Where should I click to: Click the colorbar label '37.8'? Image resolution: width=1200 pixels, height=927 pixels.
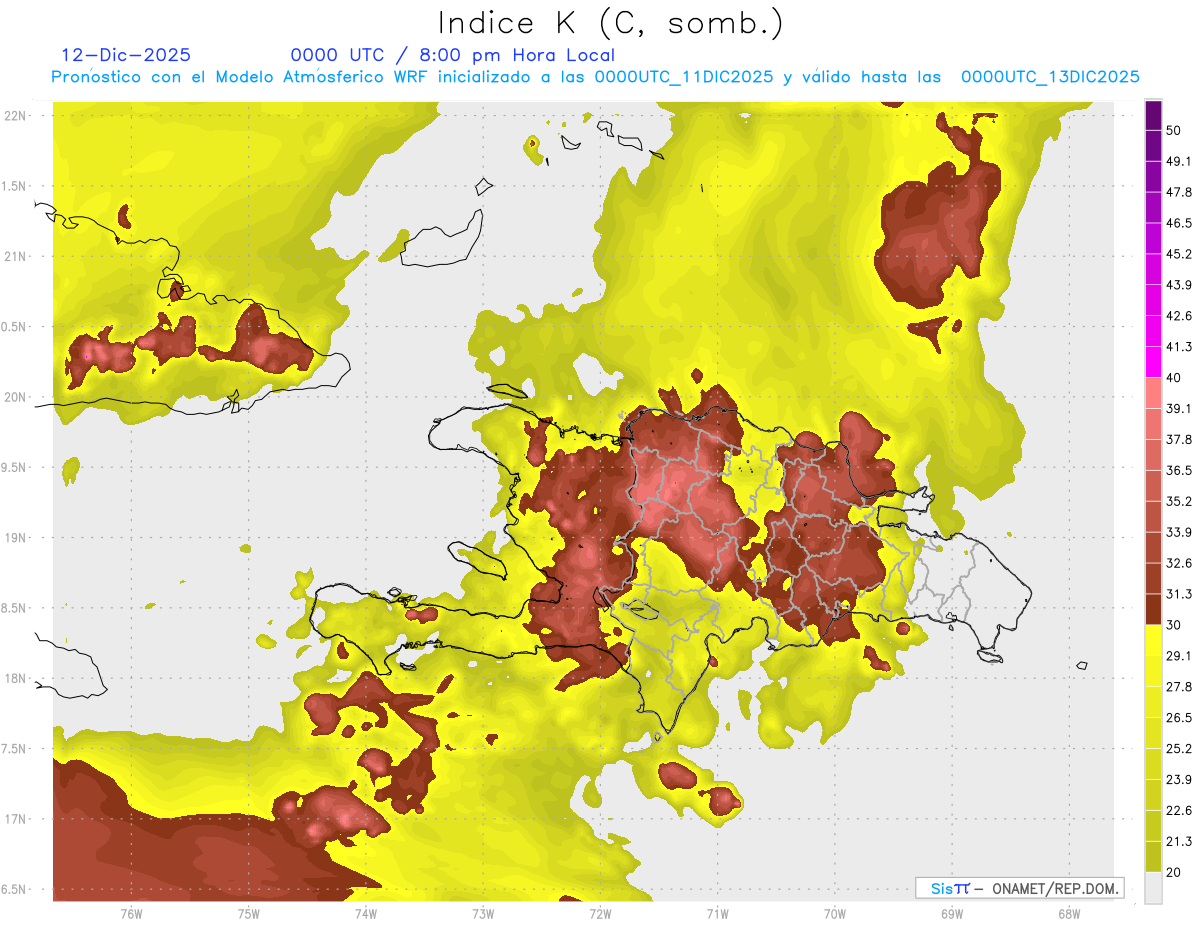(1179, 439)
